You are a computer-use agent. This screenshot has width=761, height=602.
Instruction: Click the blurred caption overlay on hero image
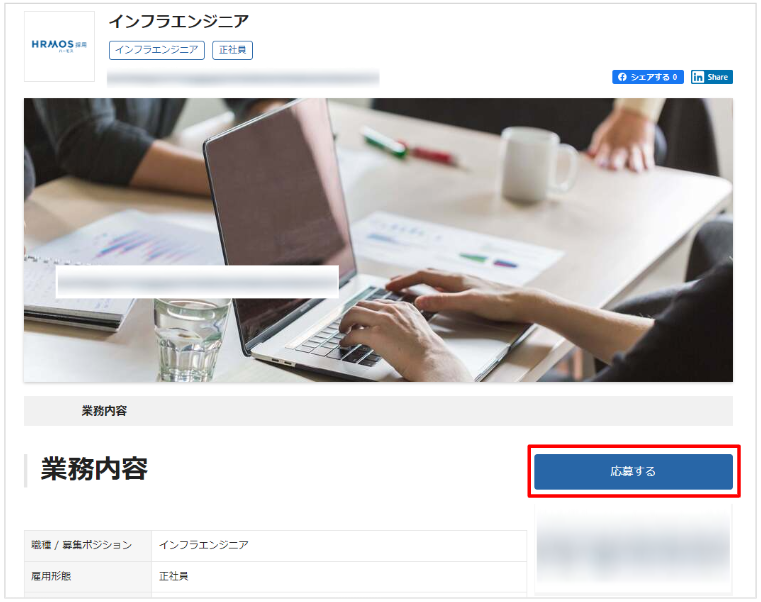(197, 282)
